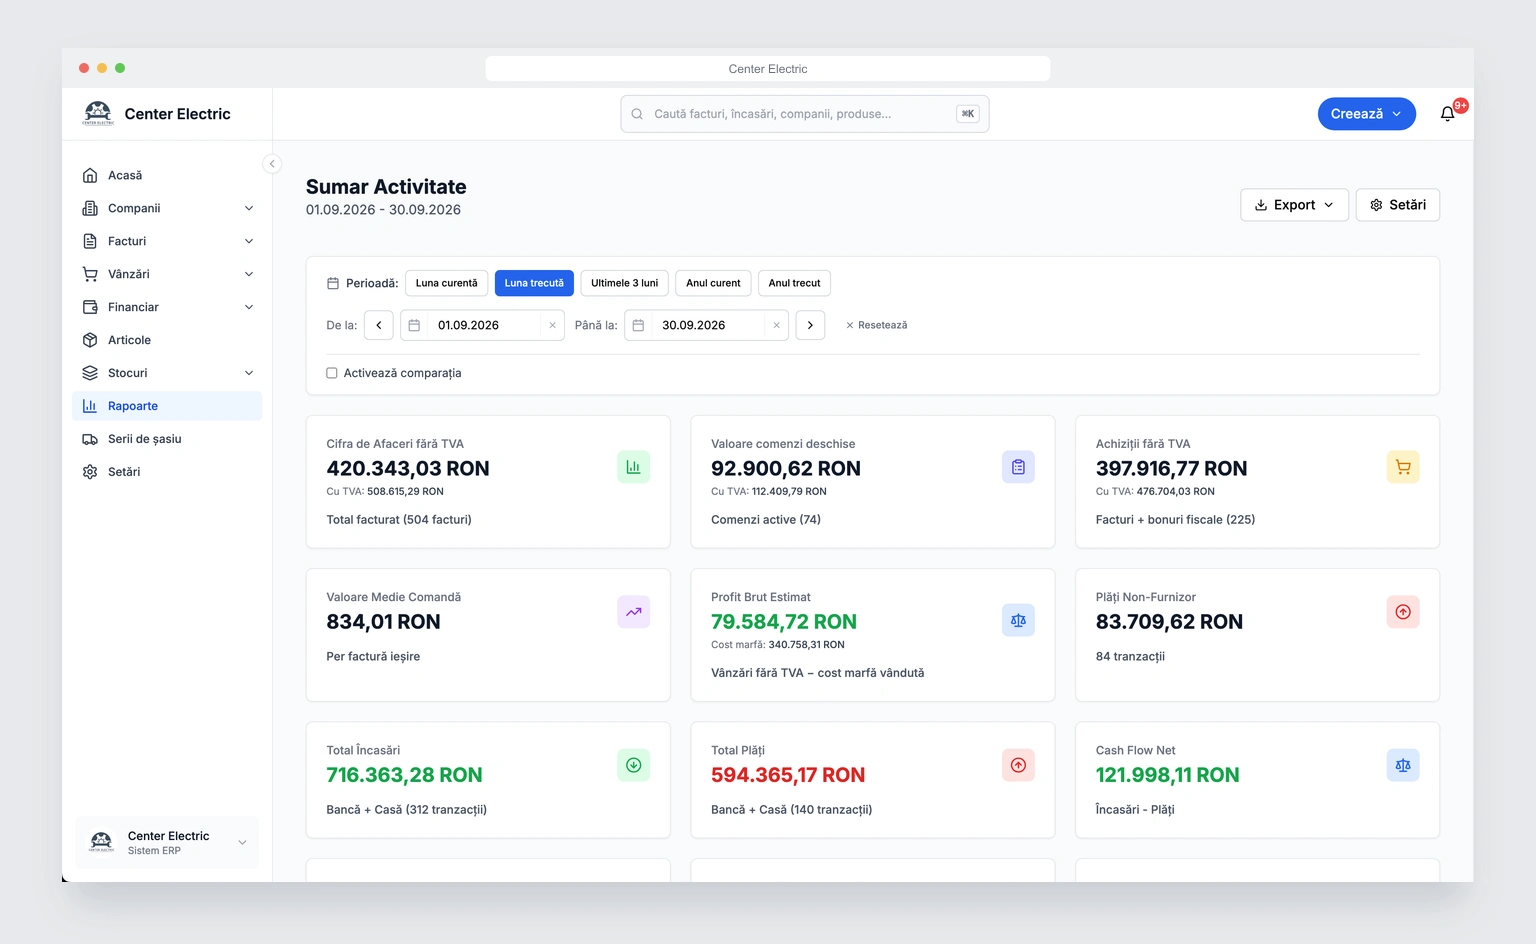The height and width of the screenshot is (944, 1536).
Task: Click the trend arrow icon on Valoare Medie Comandă card
Action: pos(633,612)
